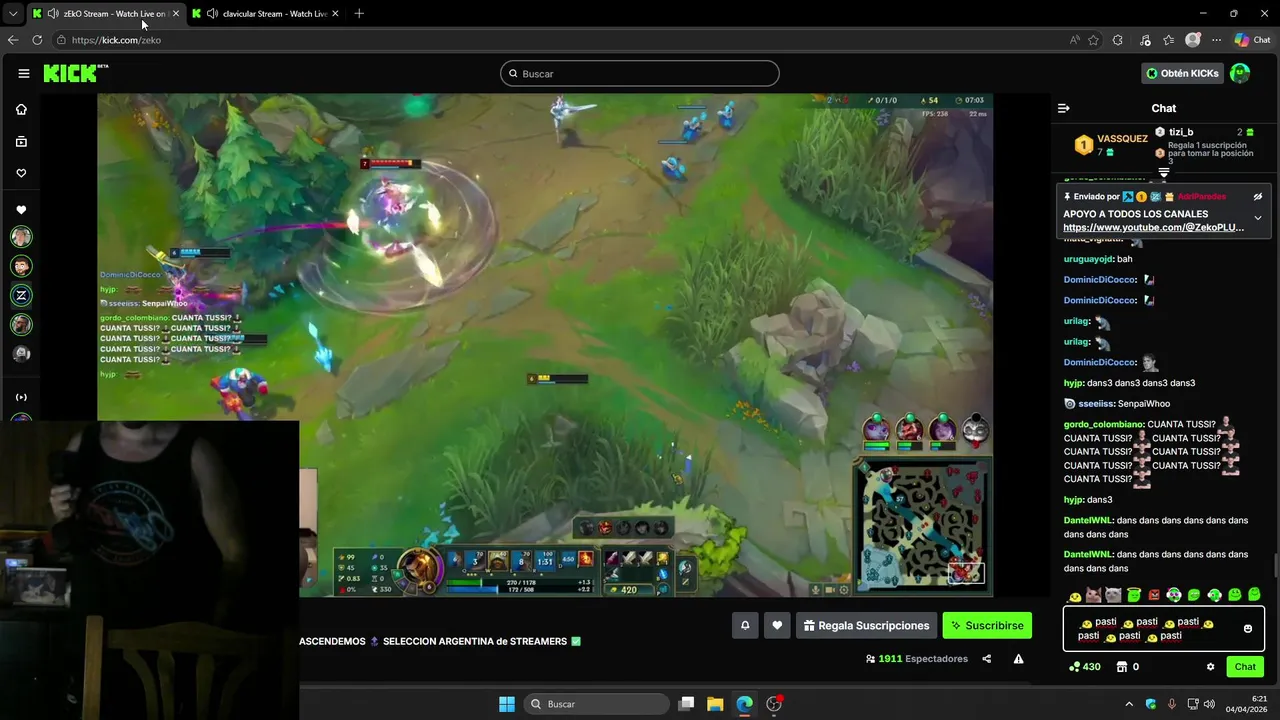Hide the pinned message
Screen dimensions: 1280x720
click(x=1258, y=197)
